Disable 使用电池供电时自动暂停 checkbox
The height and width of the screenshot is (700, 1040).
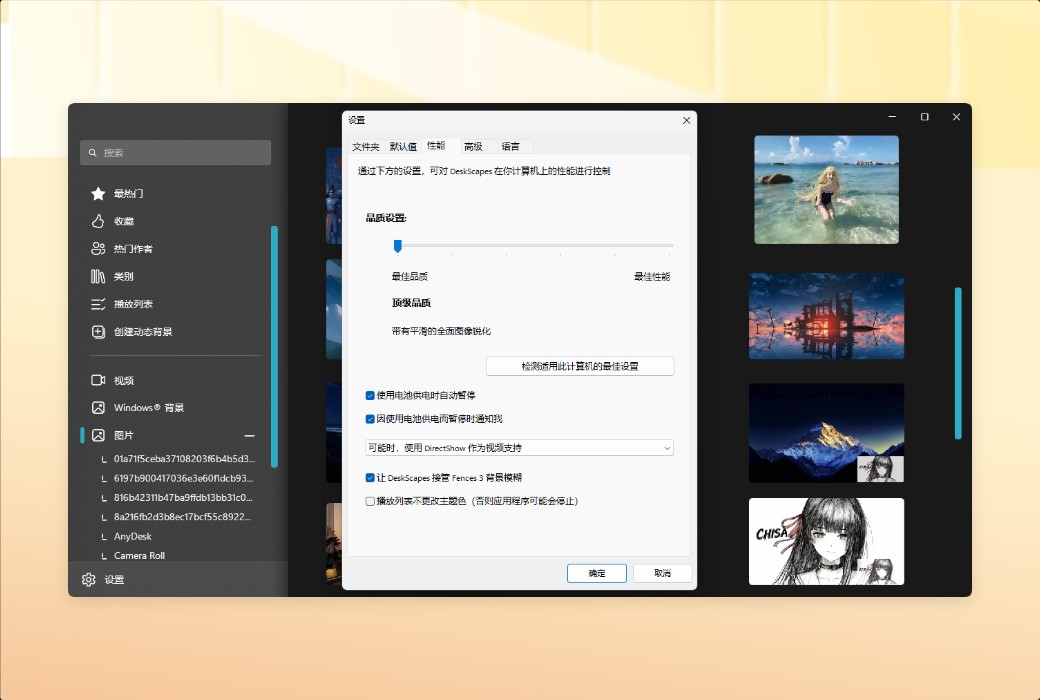(x=370, y=394)
